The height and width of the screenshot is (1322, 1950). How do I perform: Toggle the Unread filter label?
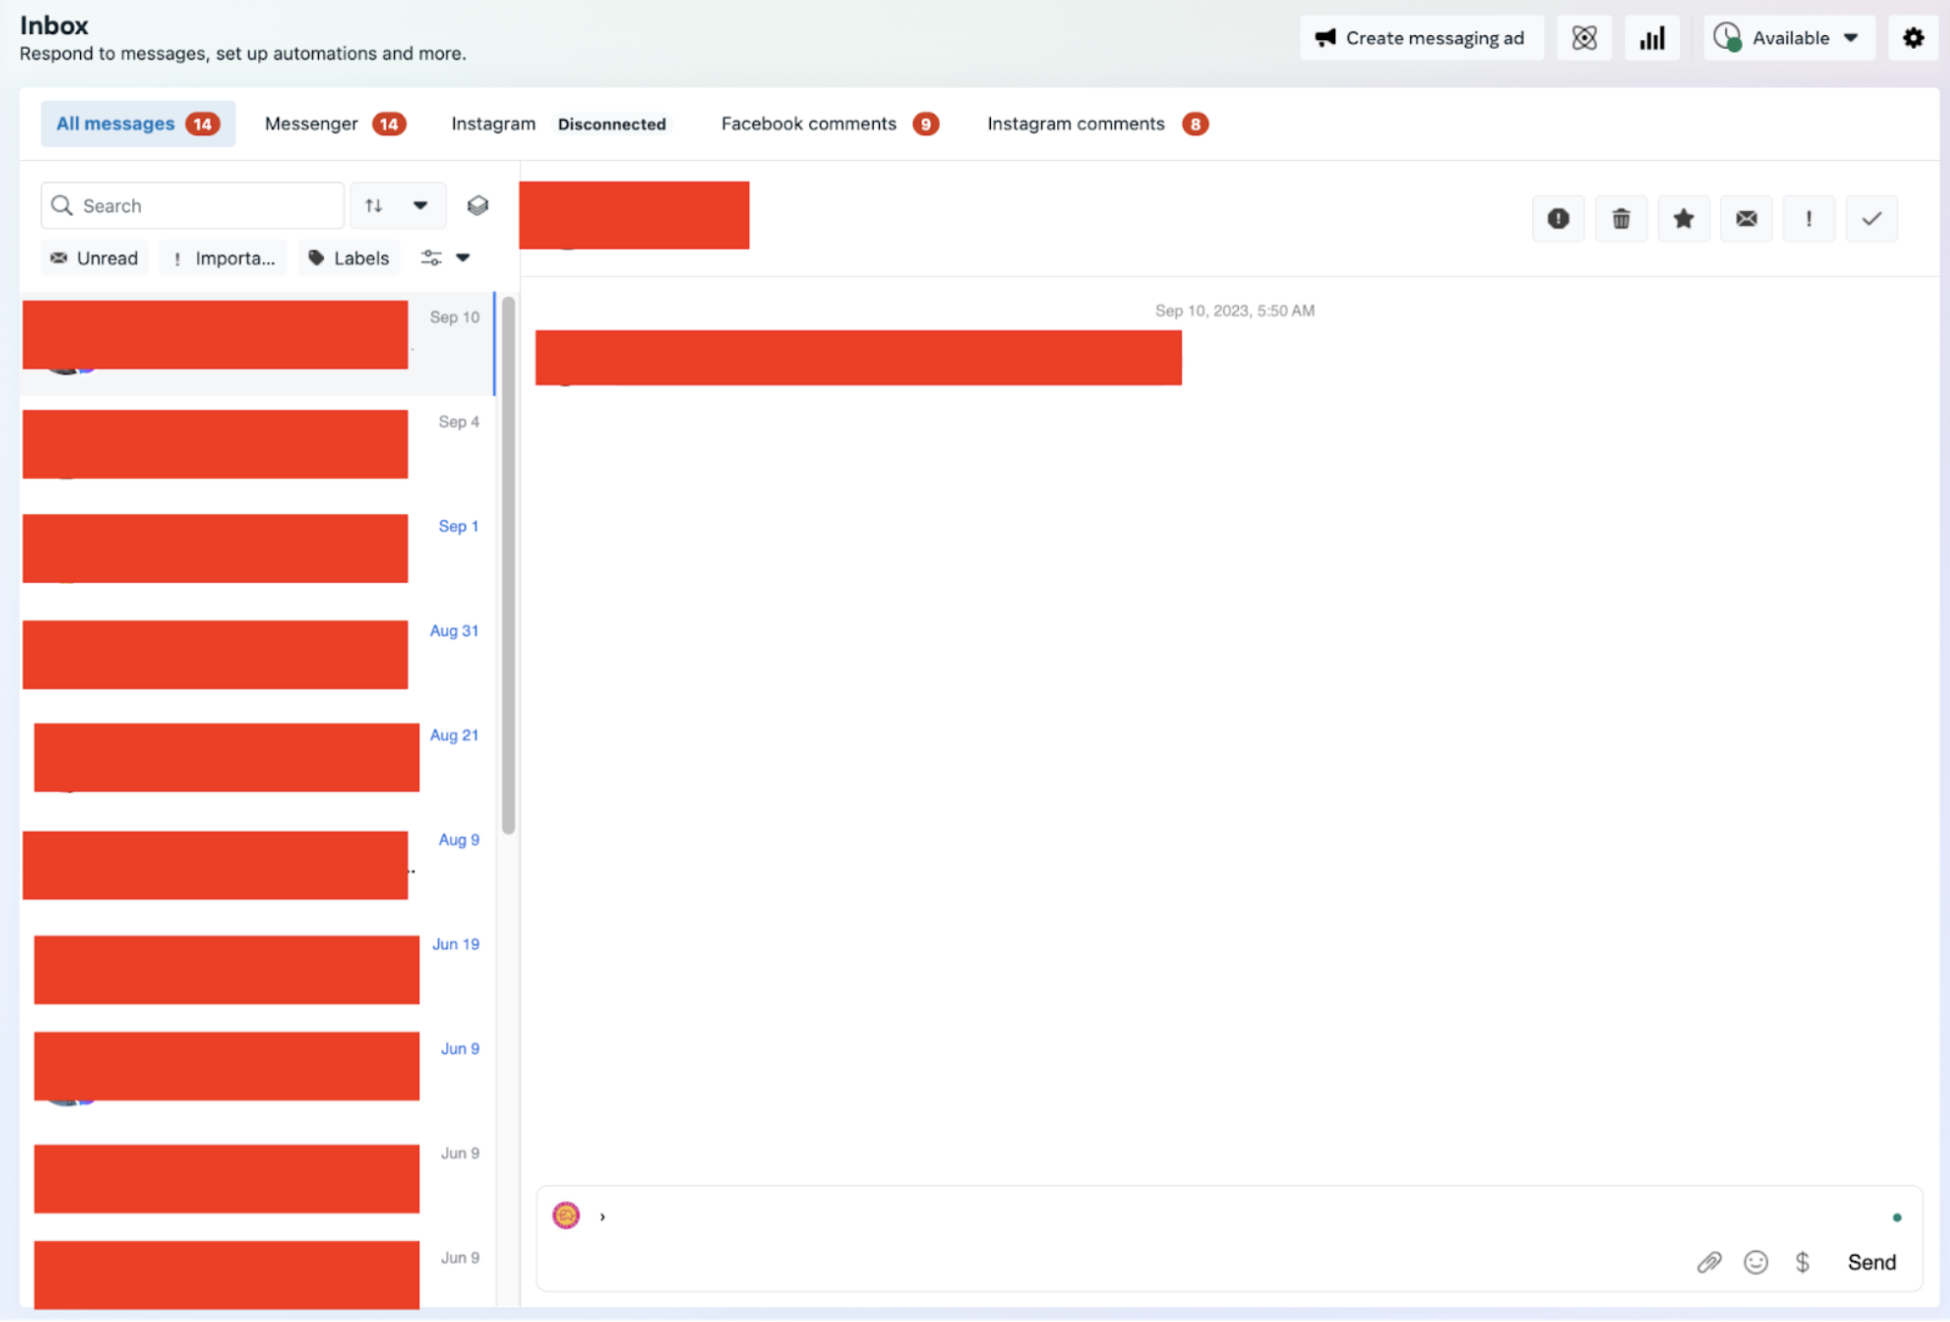pos(93,257)
